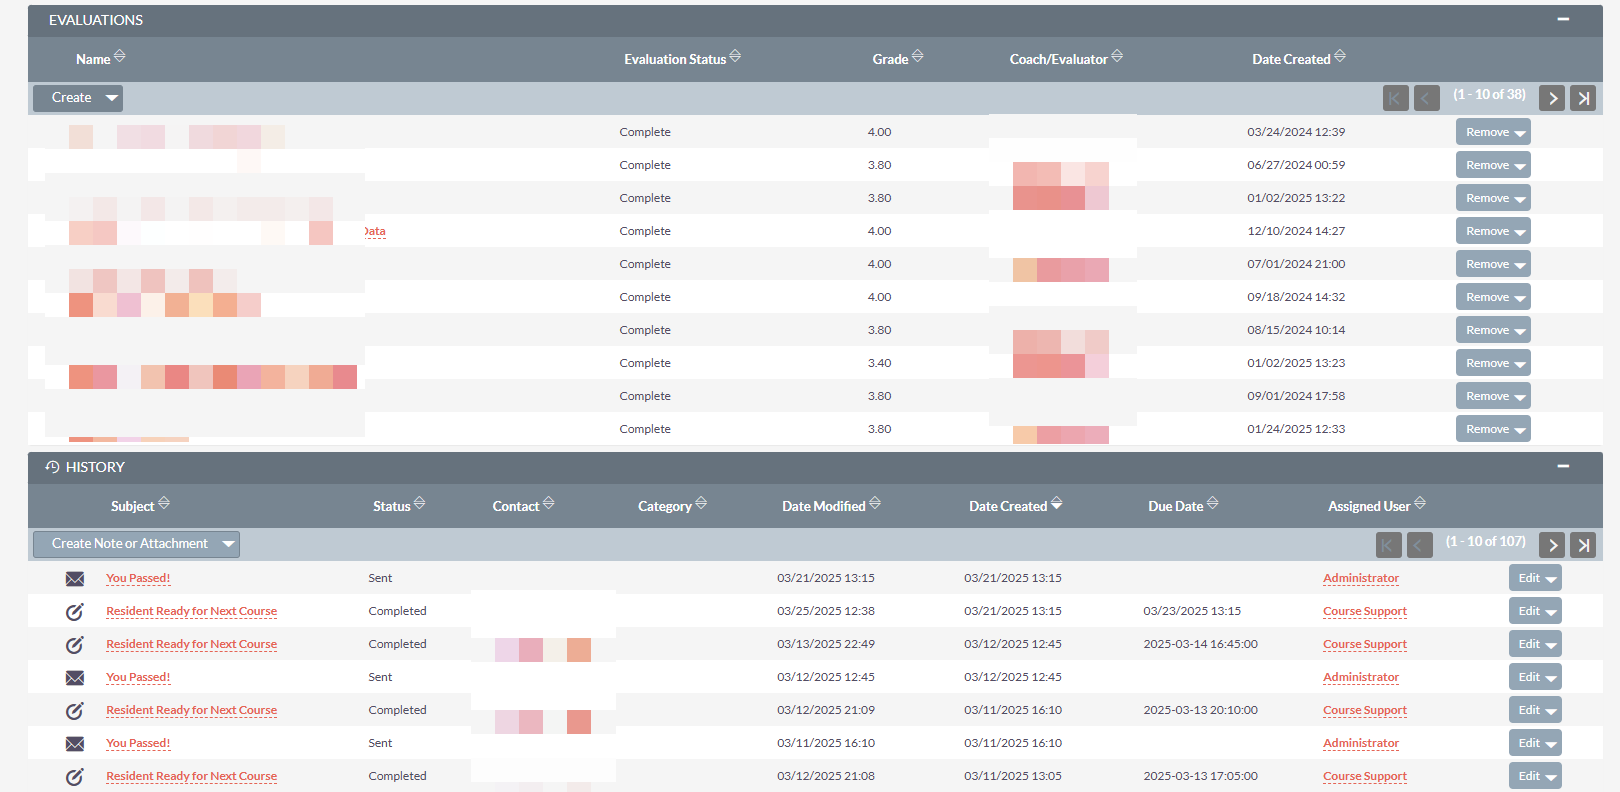
Task: Sort evaluations by Evaluation Status header
Action: (x=675, y=59)
